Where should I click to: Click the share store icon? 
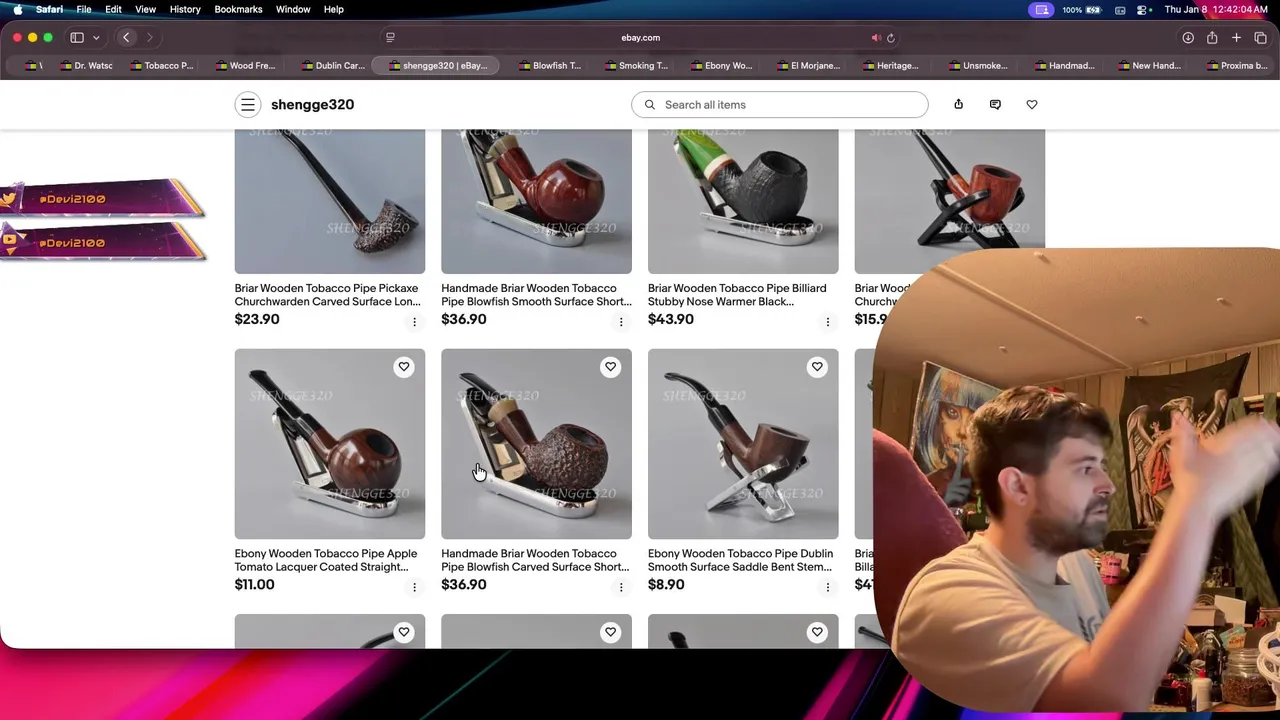coord(958,104)
